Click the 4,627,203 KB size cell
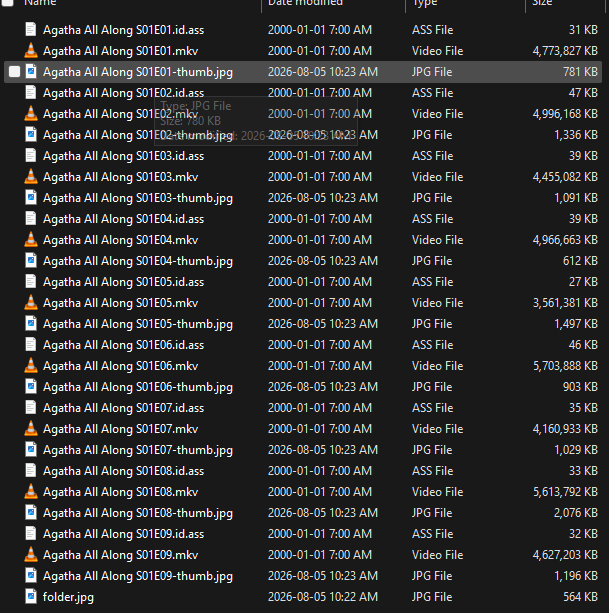This screenshot has height=613, width=609. click(x=565, y=555)
